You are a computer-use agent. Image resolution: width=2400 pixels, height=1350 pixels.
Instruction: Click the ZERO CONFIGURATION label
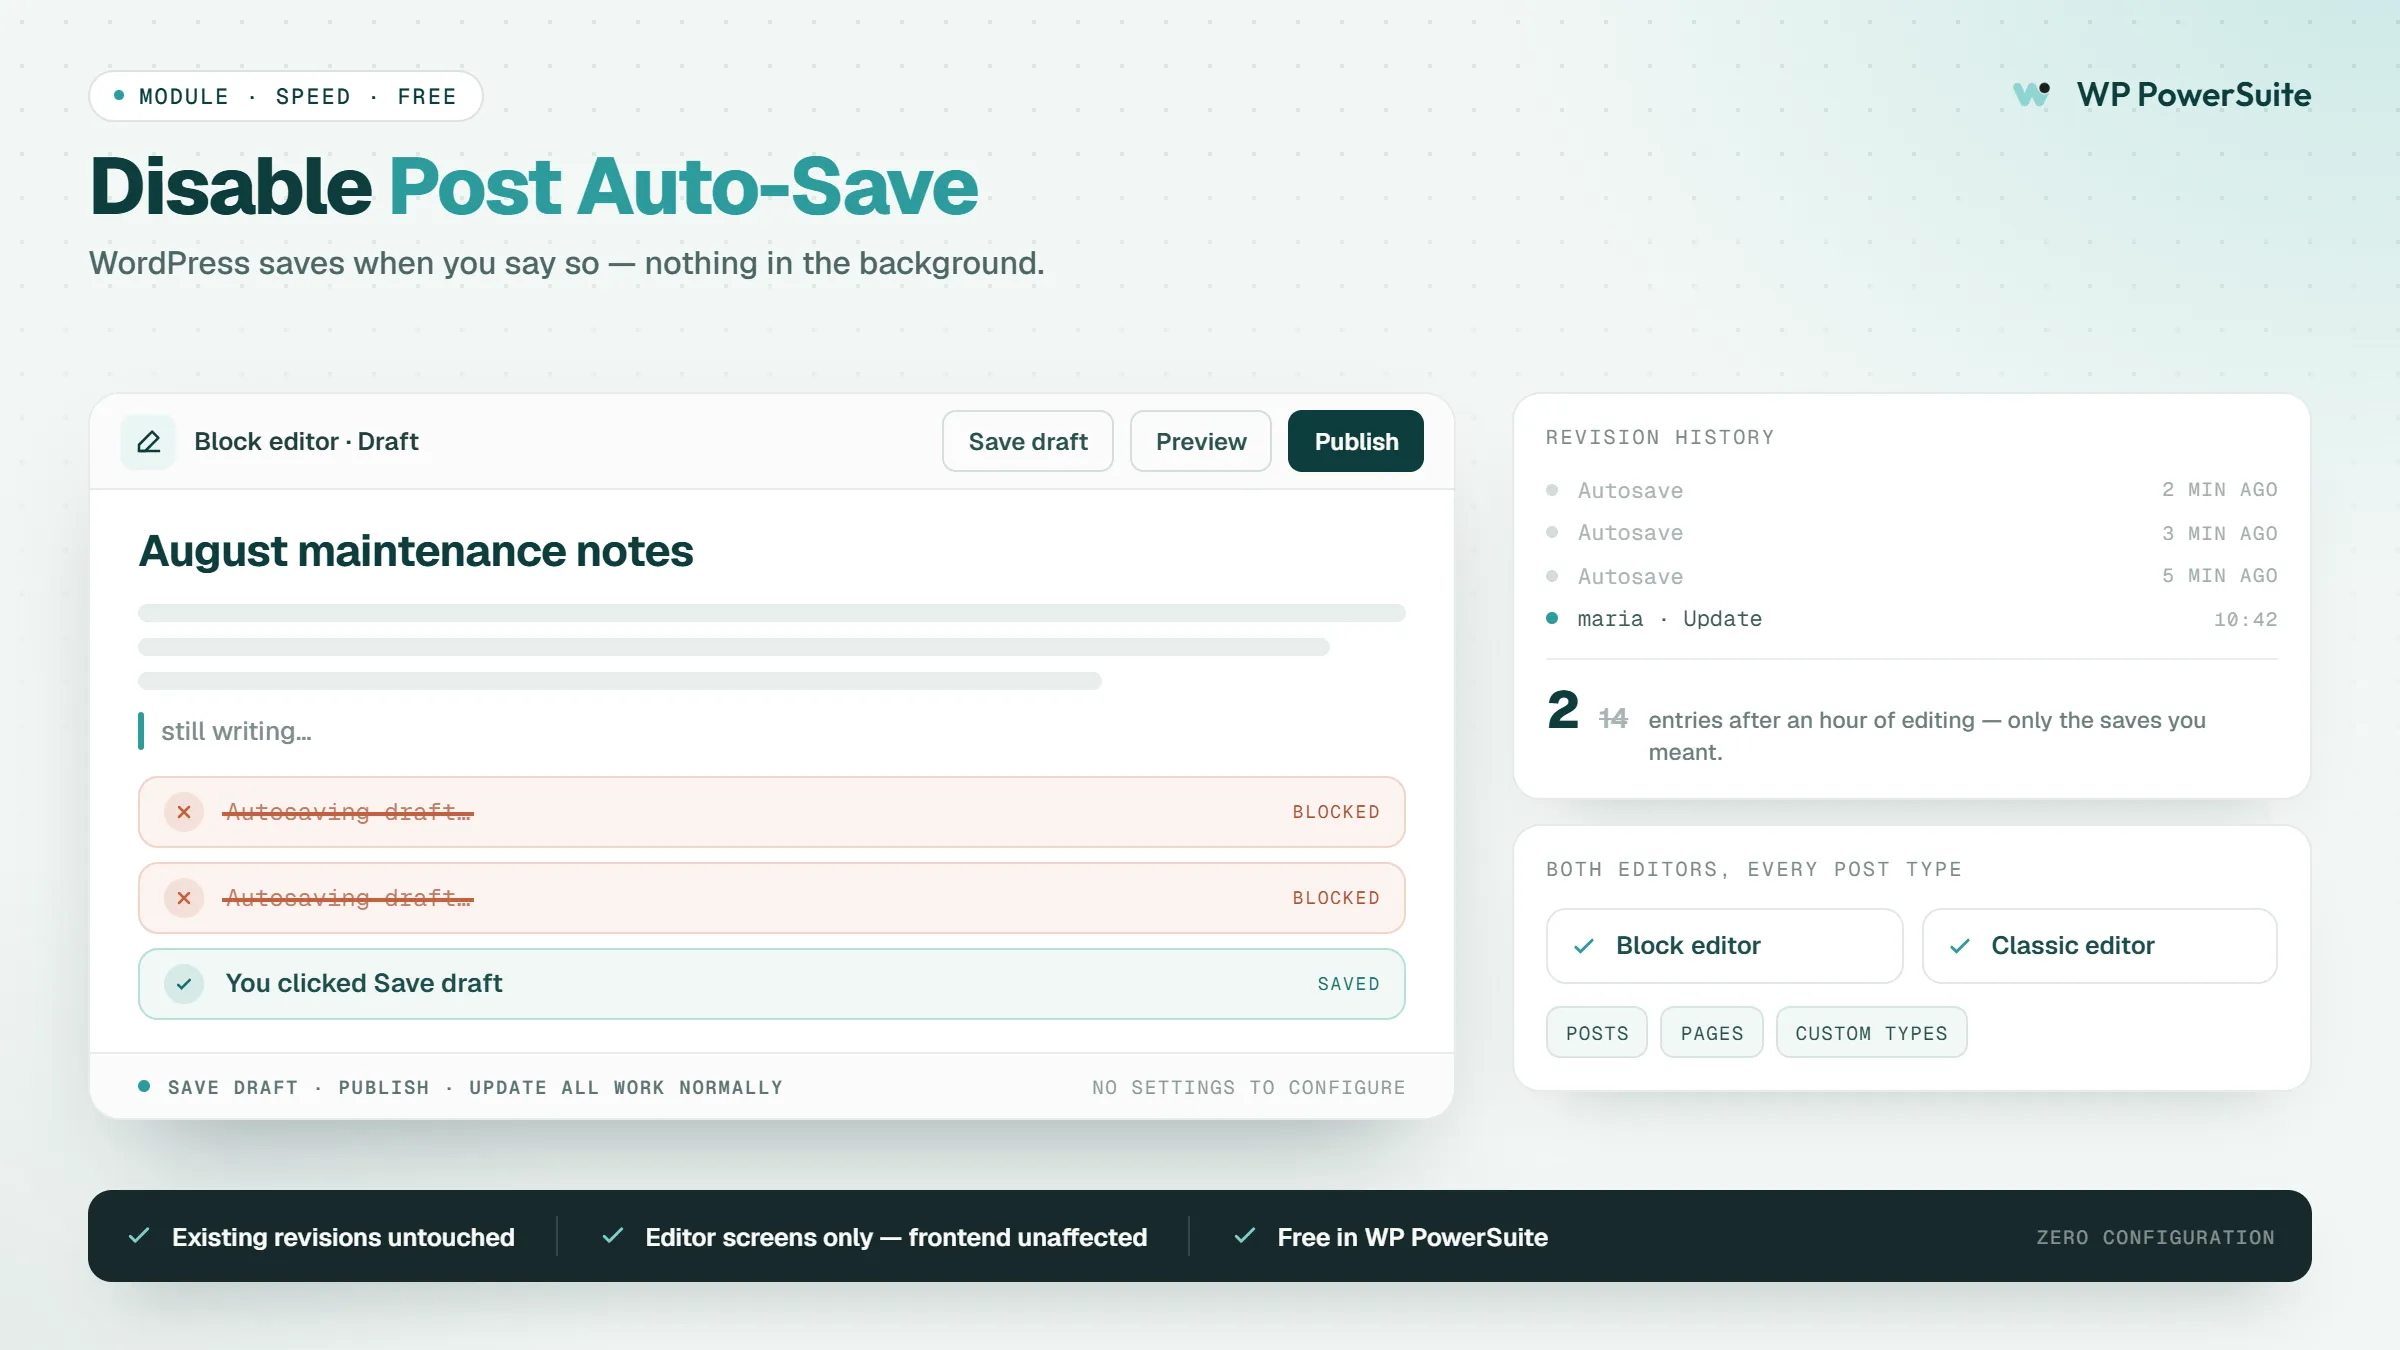[x=2156, y=1237]
